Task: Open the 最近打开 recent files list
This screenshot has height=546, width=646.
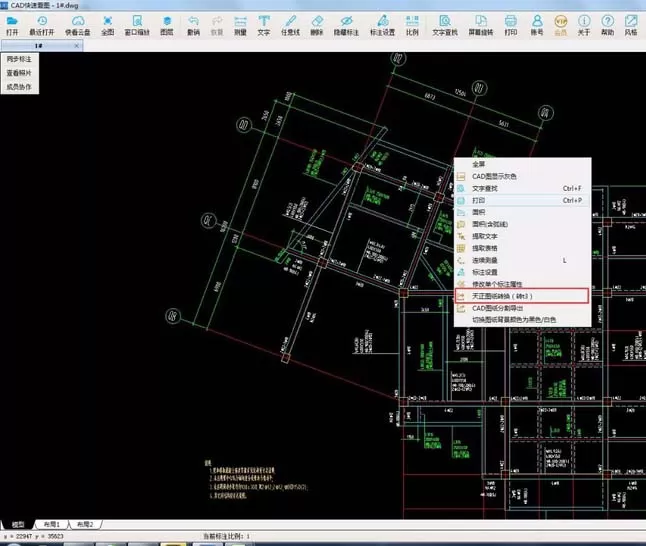Action: pos(42,25)
